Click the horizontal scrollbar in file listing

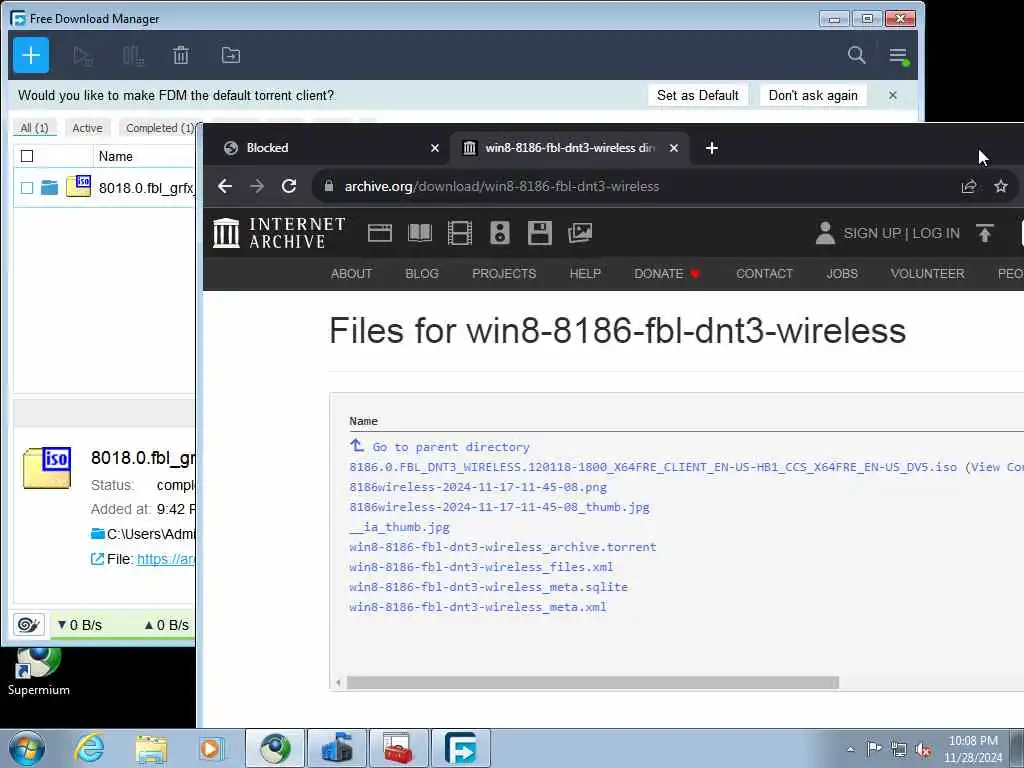[x=592, y=683]
